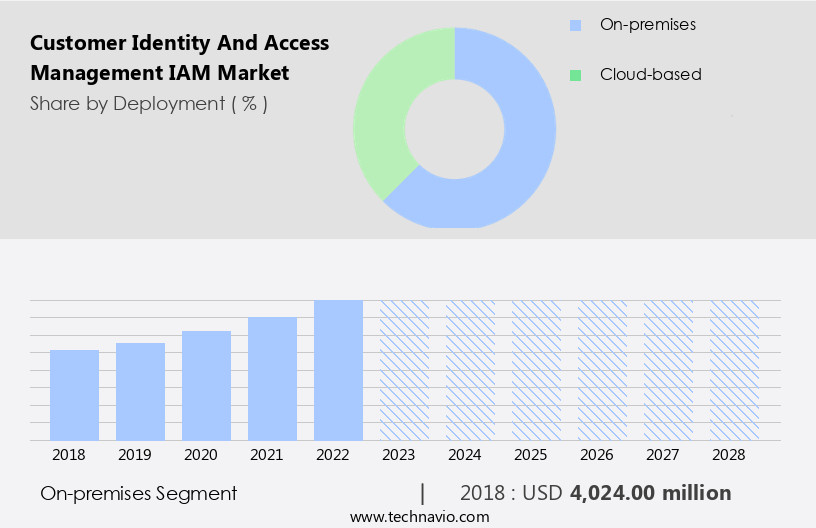Click the green Cloud-based donut segment
This screenshot has height=528, width=816.
point(384,110)
